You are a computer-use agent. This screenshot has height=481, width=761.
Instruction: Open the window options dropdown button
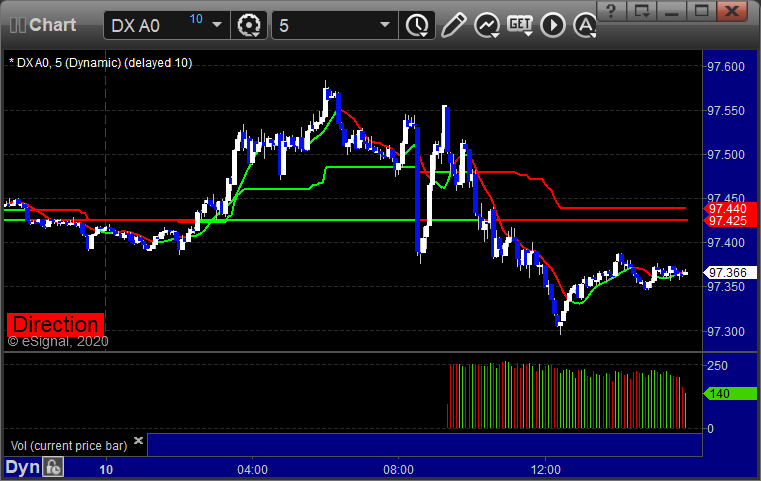pyautogui.click(x=641, y=11)
